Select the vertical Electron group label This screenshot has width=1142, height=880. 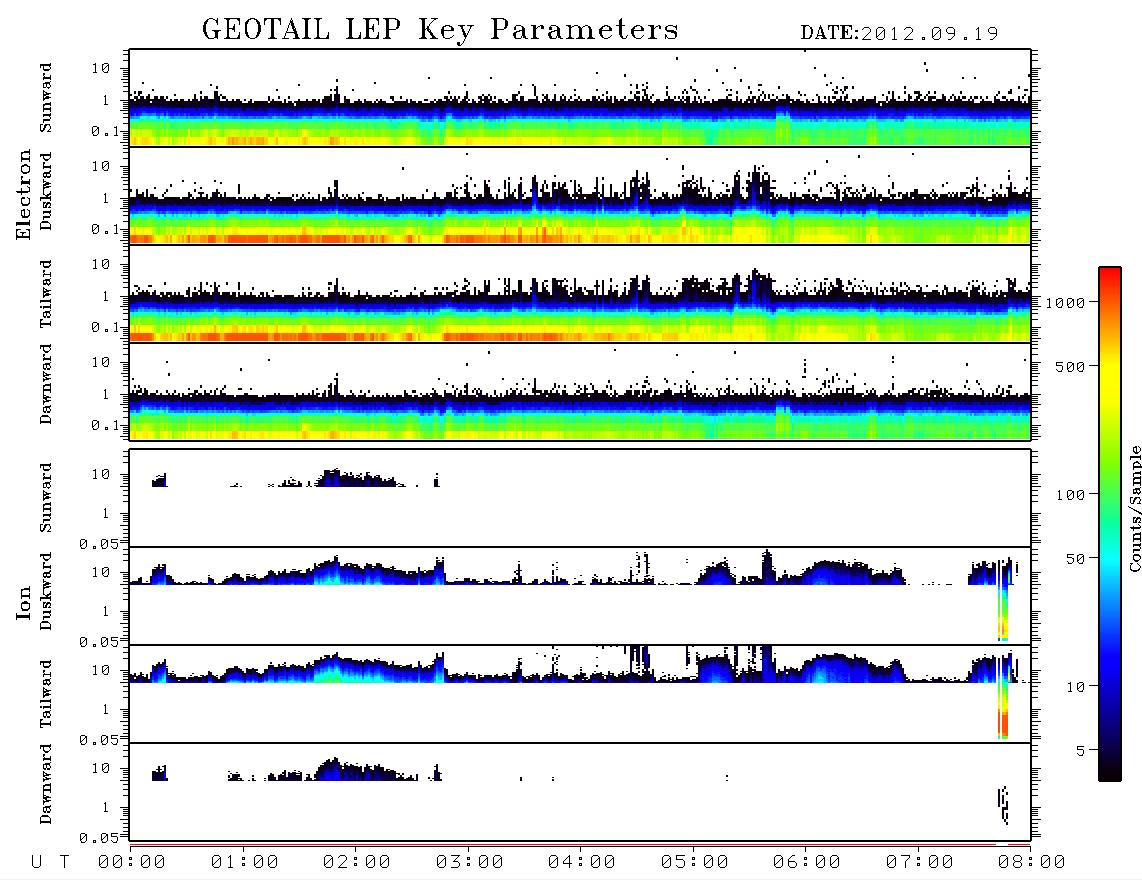[24, 195]
